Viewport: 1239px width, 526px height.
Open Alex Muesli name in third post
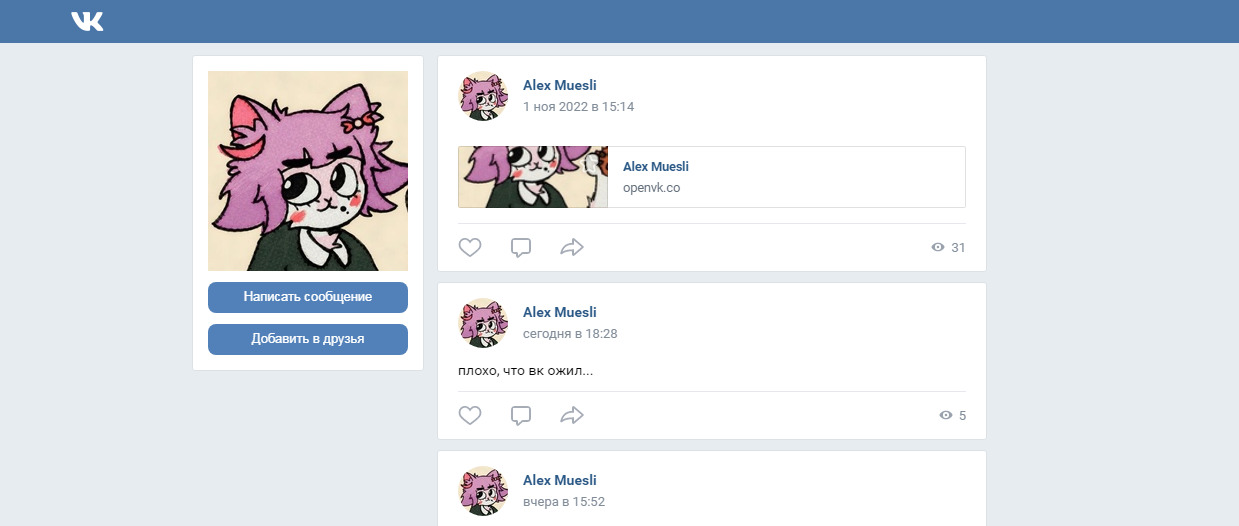click(560, 481)
